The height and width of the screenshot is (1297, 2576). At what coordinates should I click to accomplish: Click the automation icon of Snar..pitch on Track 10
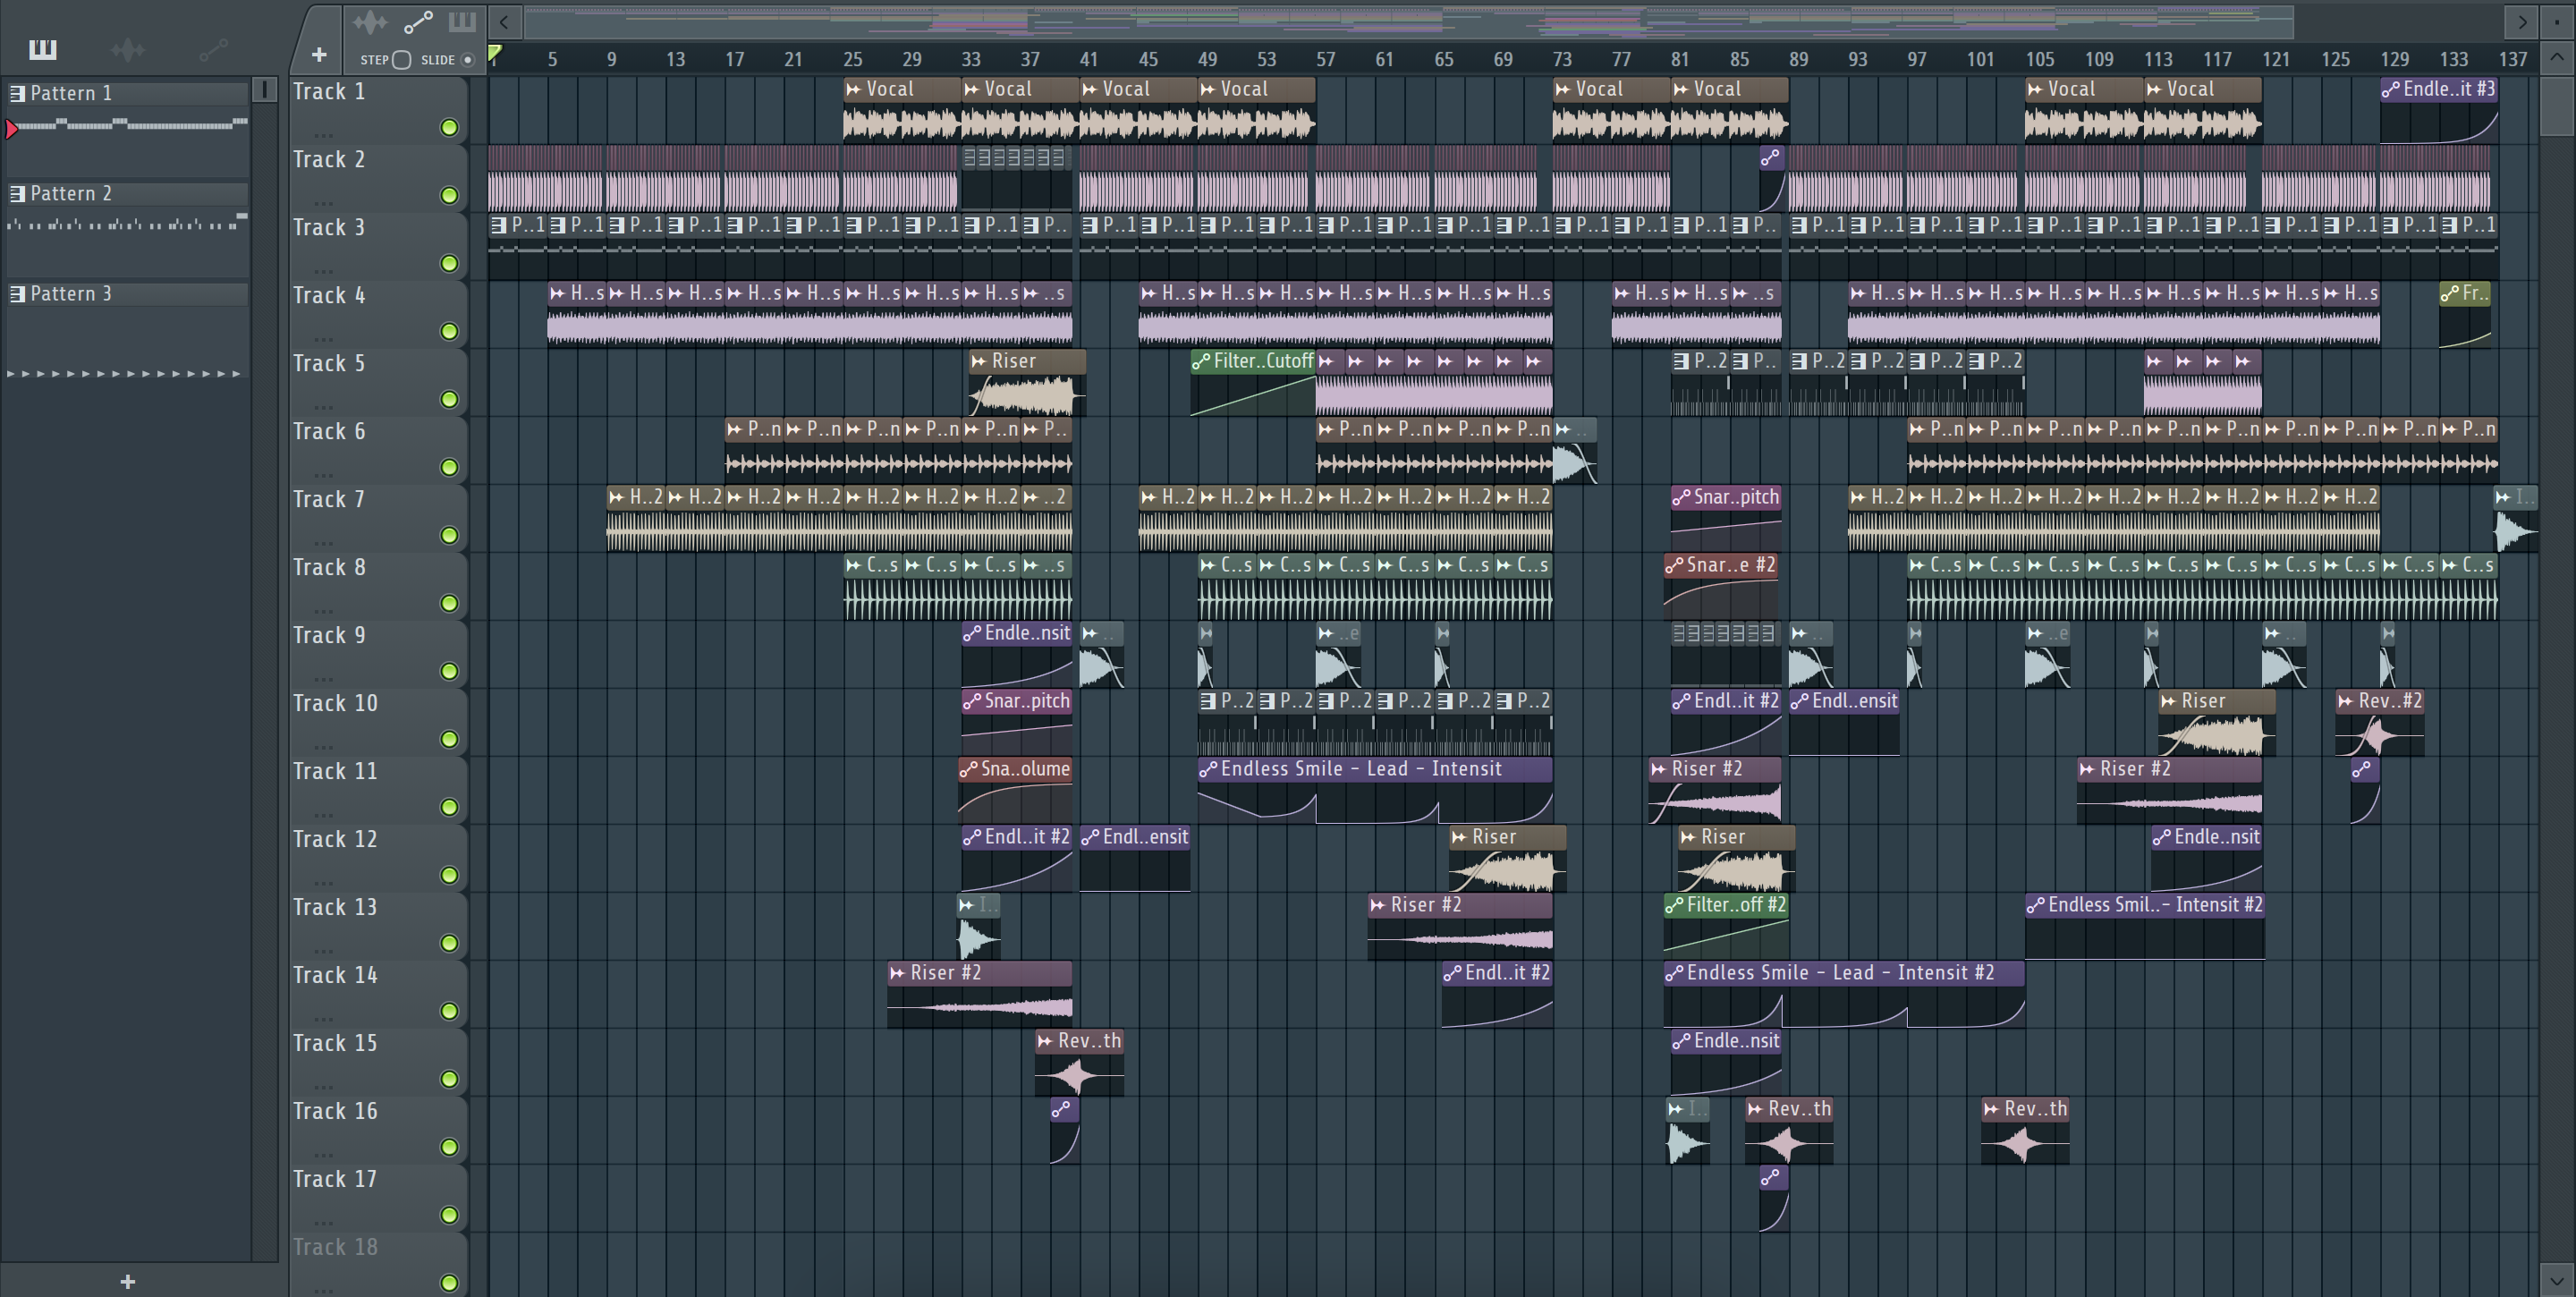click(x=972, y=701)
